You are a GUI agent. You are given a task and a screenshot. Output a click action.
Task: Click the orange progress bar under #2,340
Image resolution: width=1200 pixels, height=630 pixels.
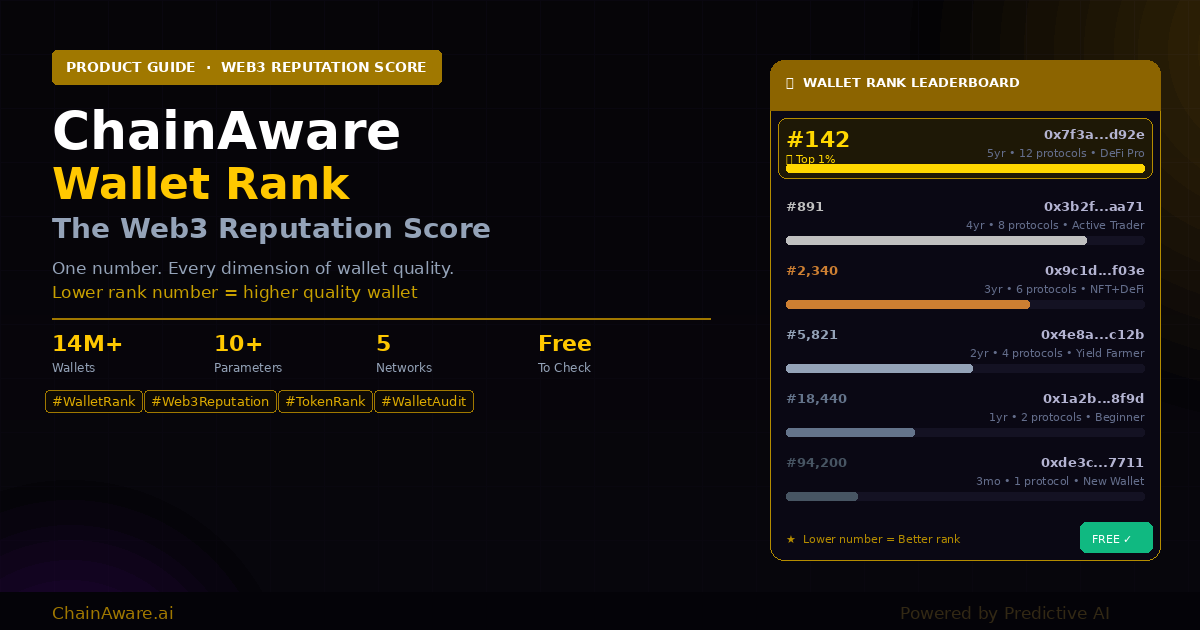point(907,304)
